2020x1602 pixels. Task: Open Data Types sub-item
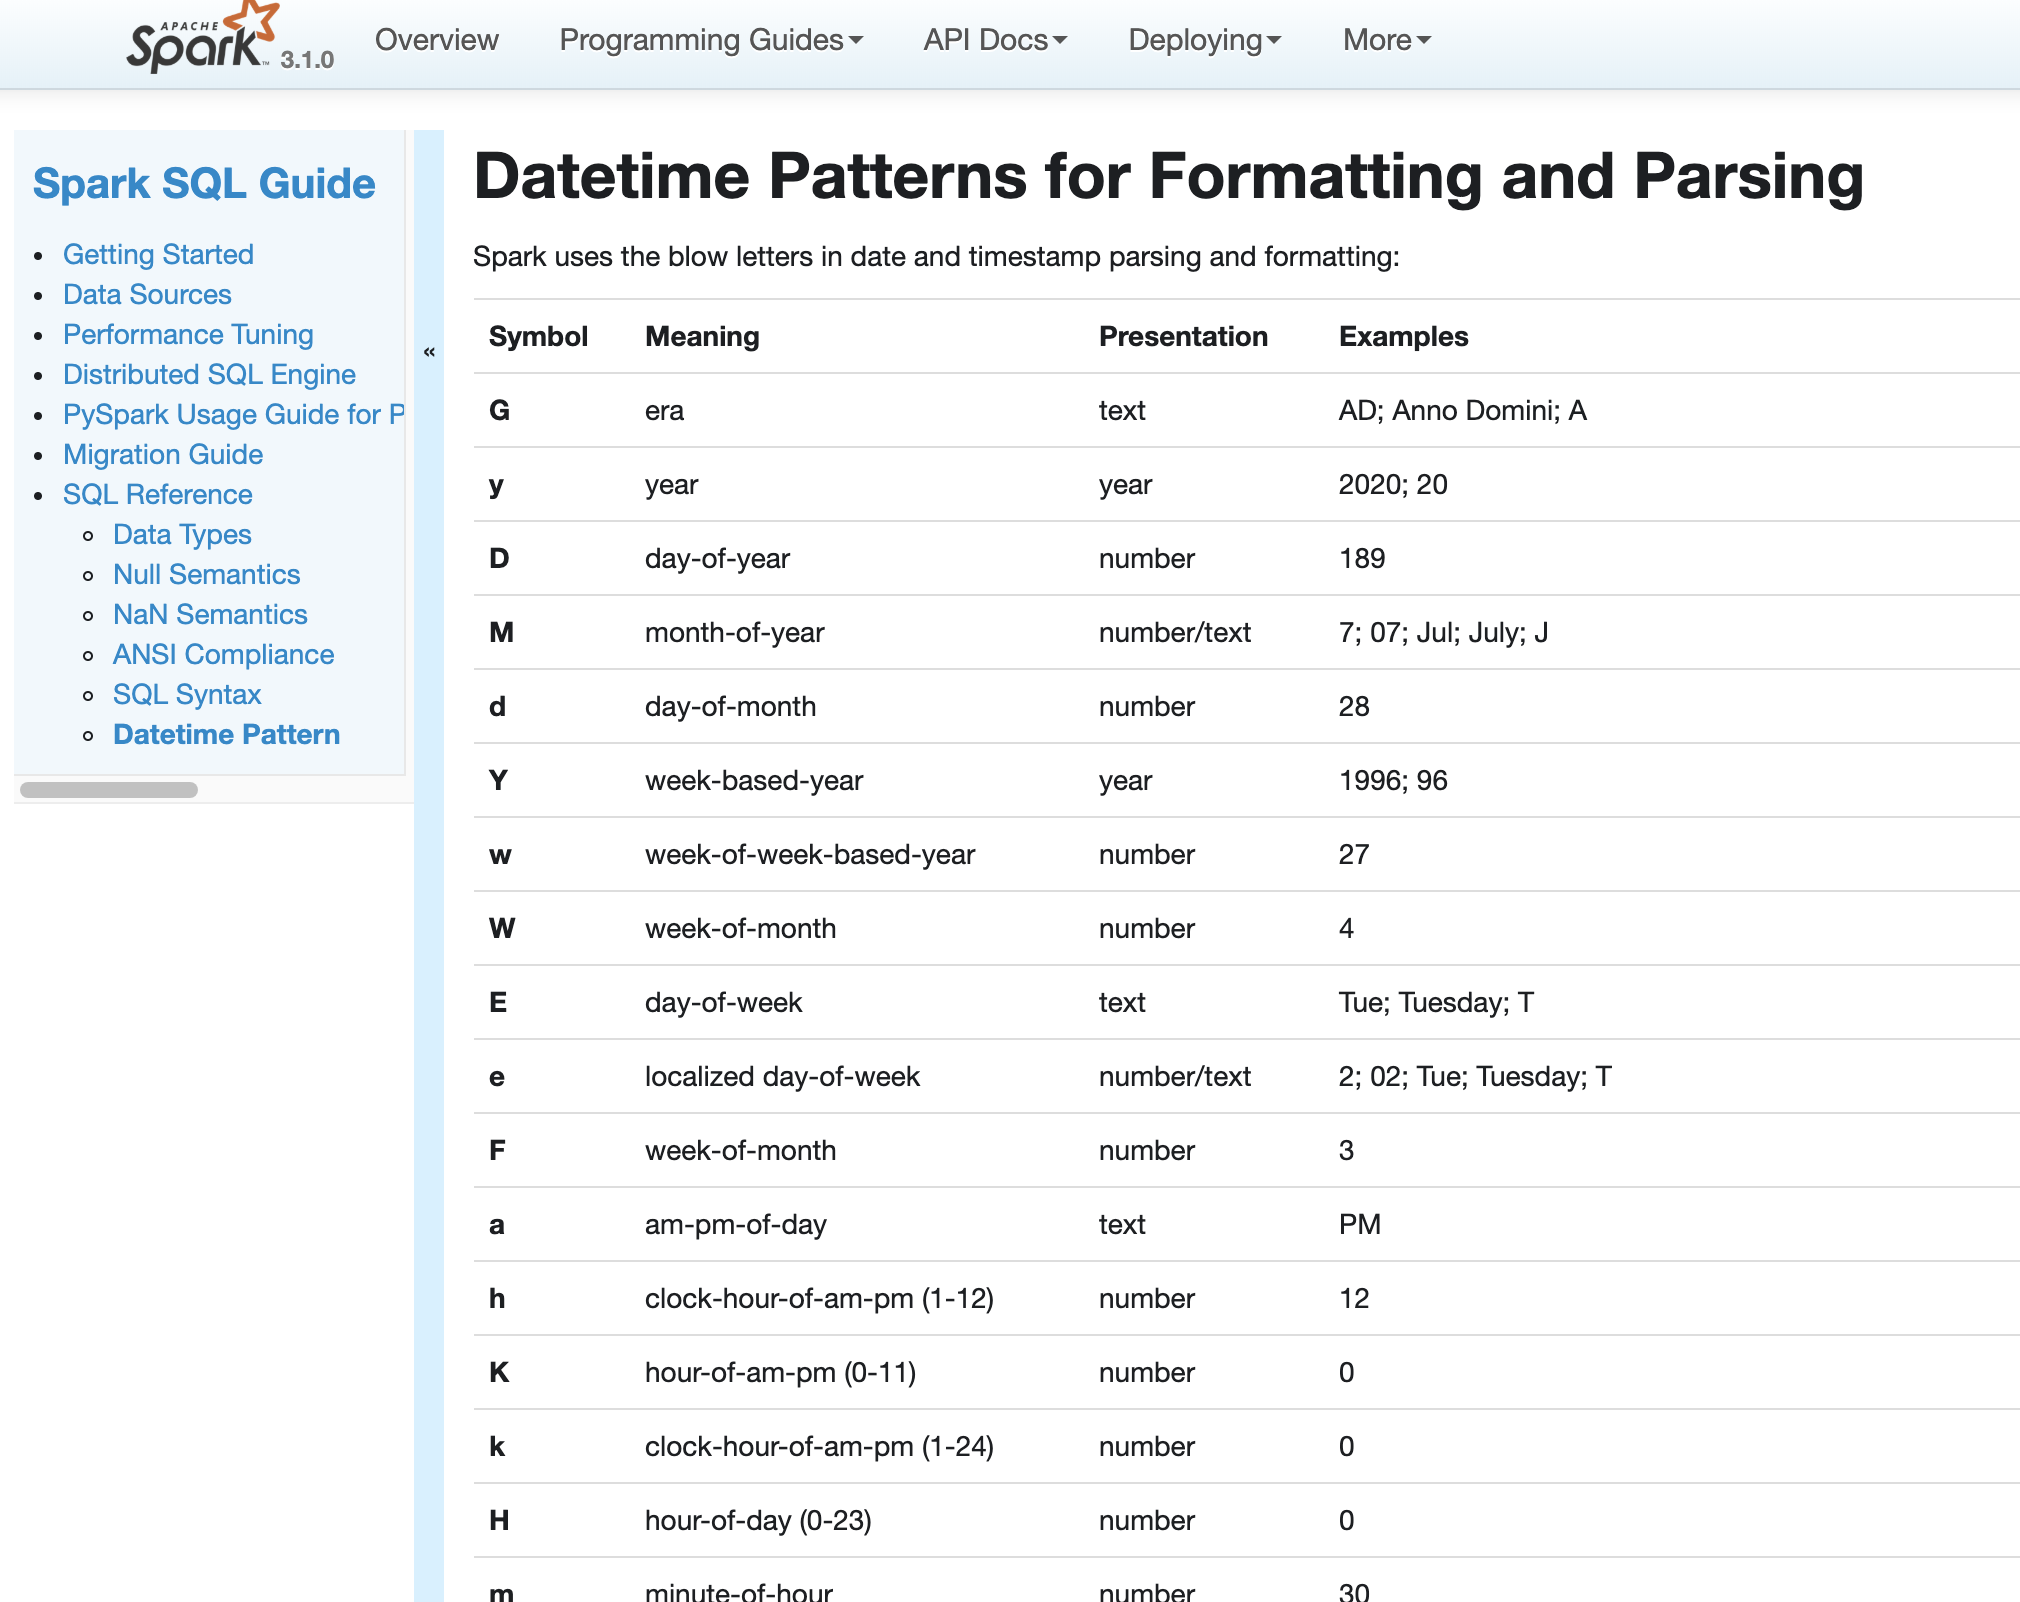click(182, 534)
